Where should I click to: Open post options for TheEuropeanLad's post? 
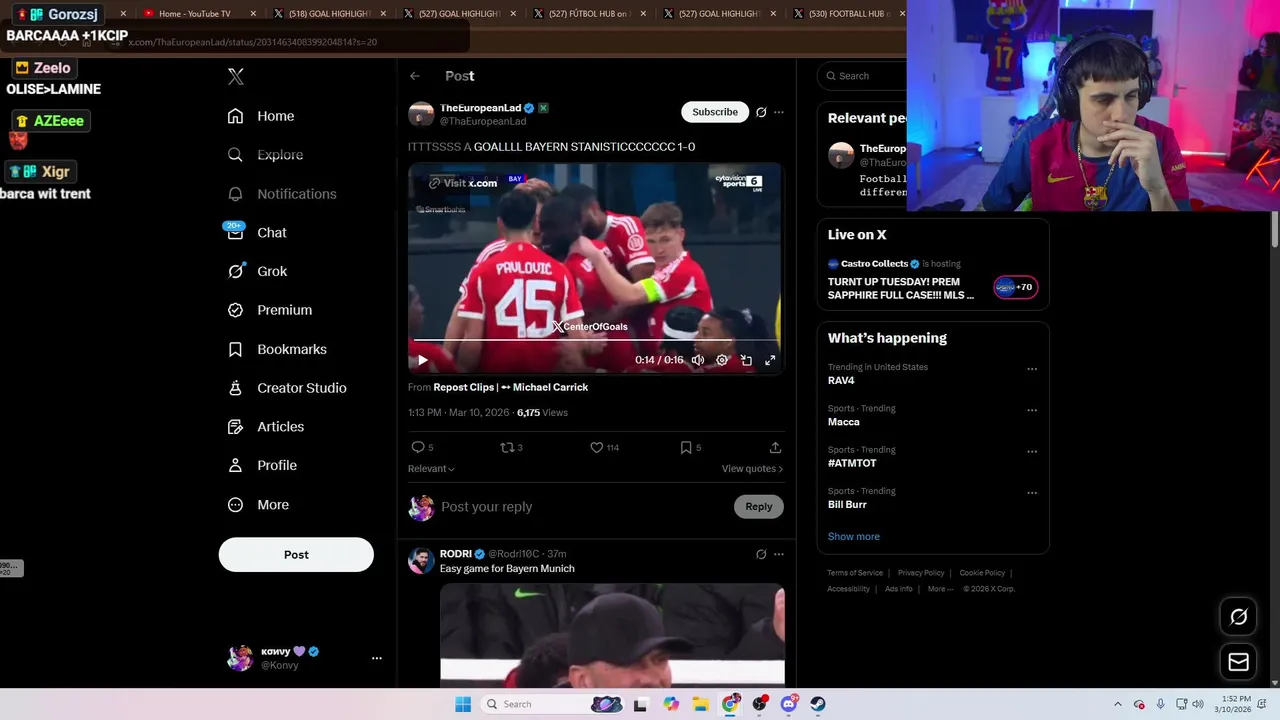(779, 112)
